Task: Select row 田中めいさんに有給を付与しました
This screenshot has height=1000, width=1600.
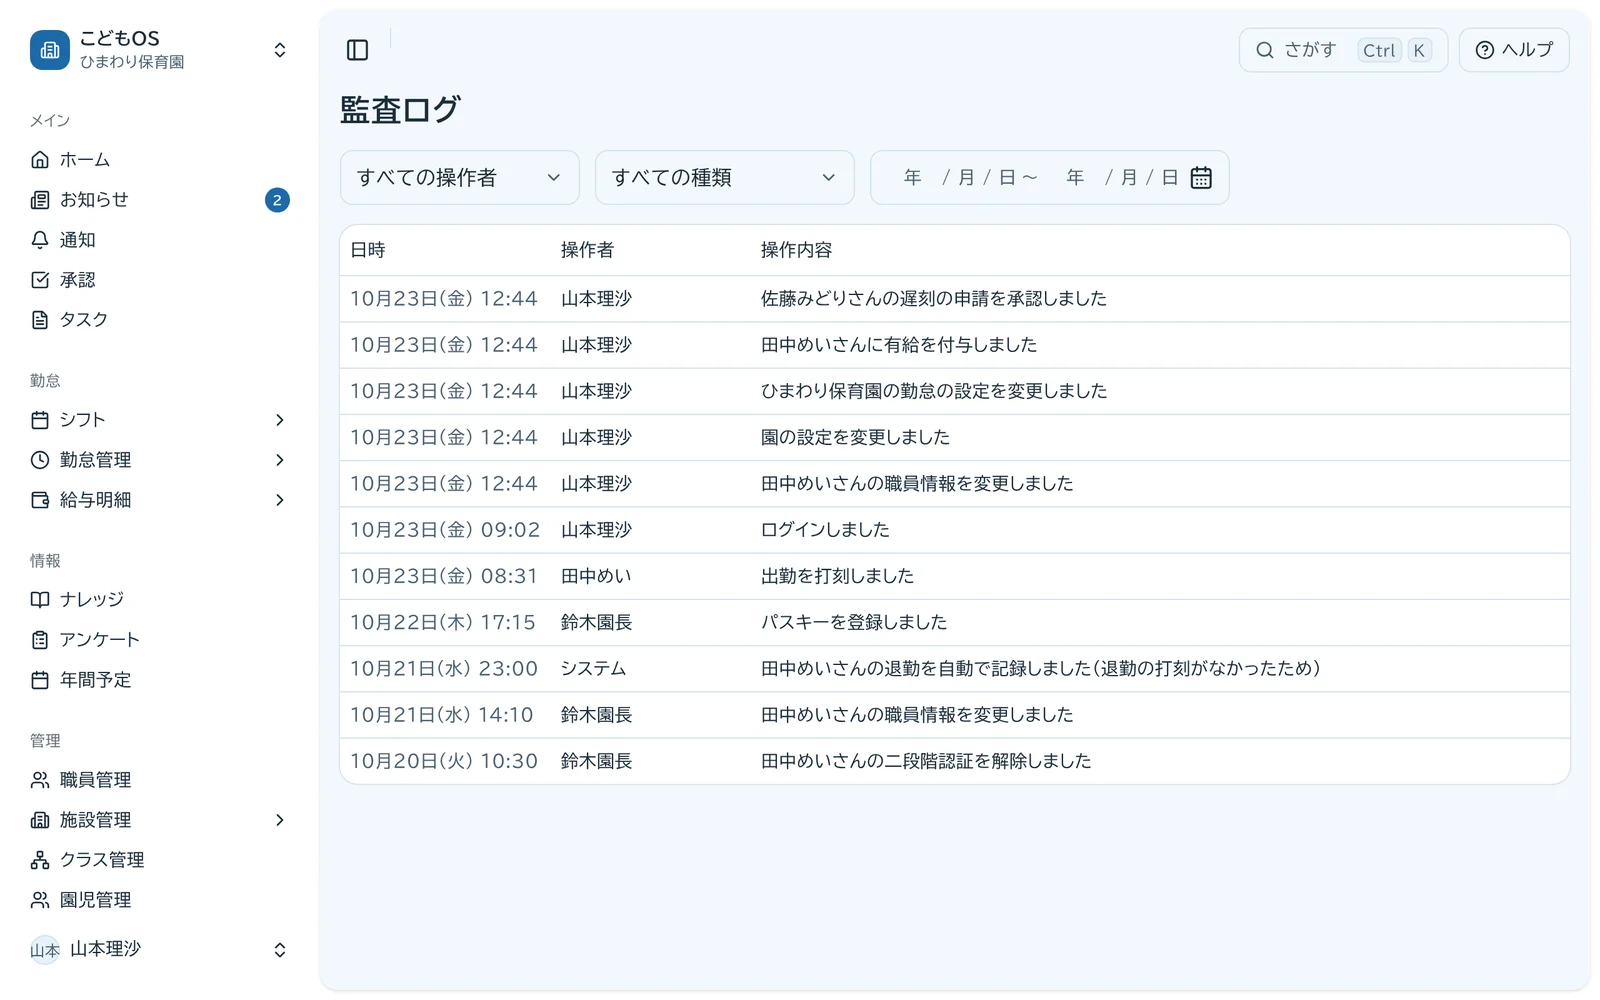Action: 955,345
